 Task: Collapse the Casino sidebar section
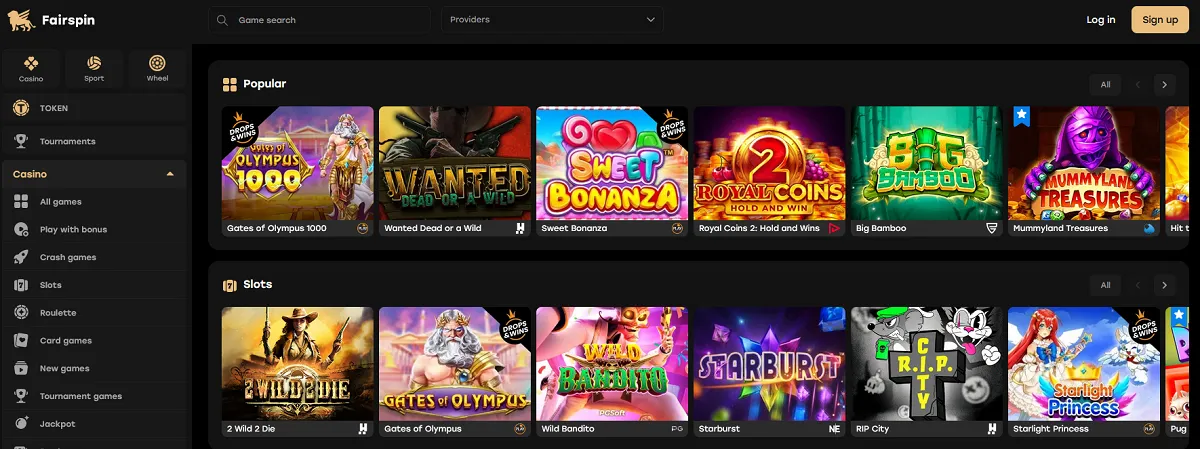(x=170, y=174)
